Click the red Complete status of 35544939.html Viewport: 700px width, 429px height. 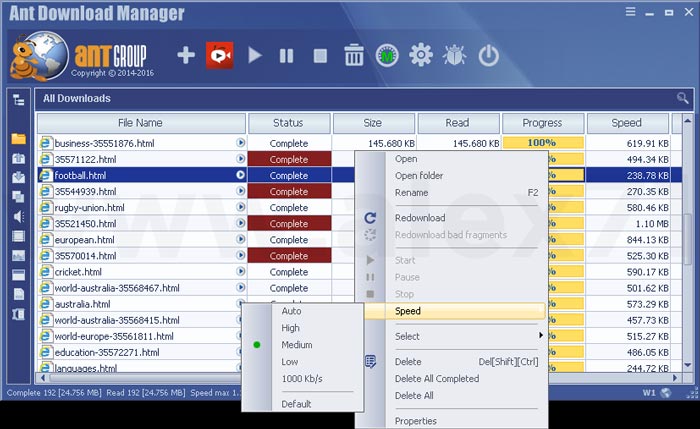[289, 192]
